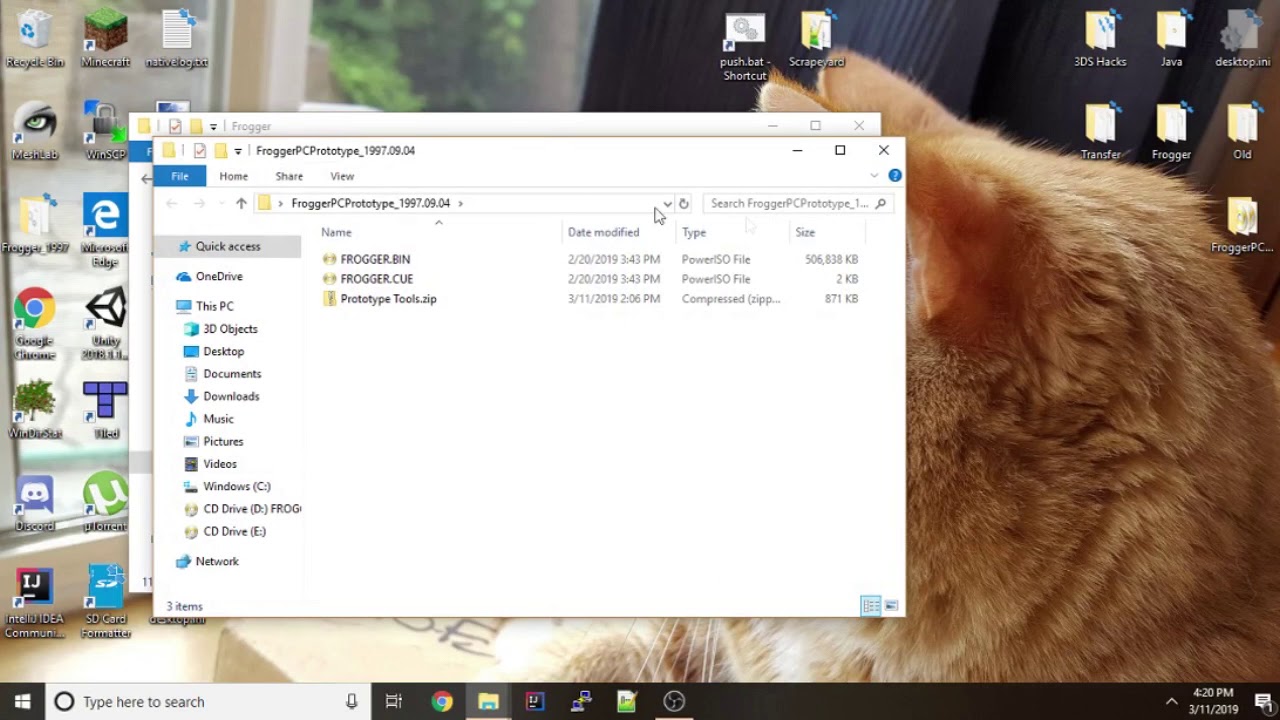Viewport: 1280px width, 720px height.
Task: Click the breadcrumb arrow after FroggerPCPrototype_1997.09.04
Action: tap(460, 203)
